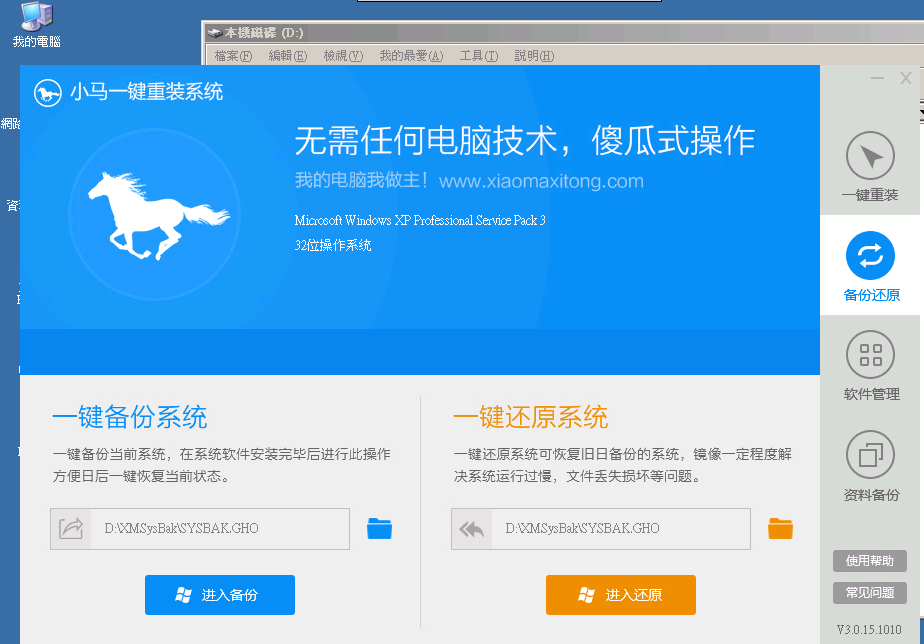924x644 pixels.
Task: Click 进入备份 blue button
Action: [220, 595]
